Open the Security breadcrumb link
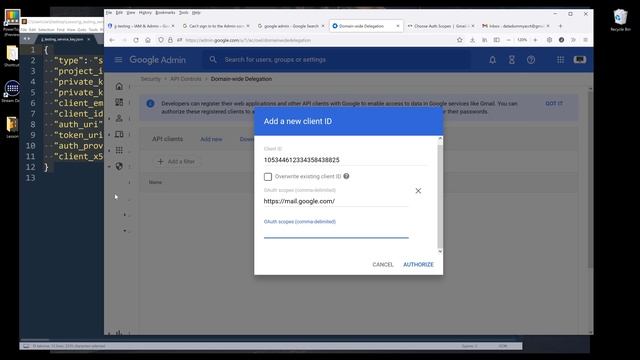This screenshot has height=360, width=640. [151, 79]
